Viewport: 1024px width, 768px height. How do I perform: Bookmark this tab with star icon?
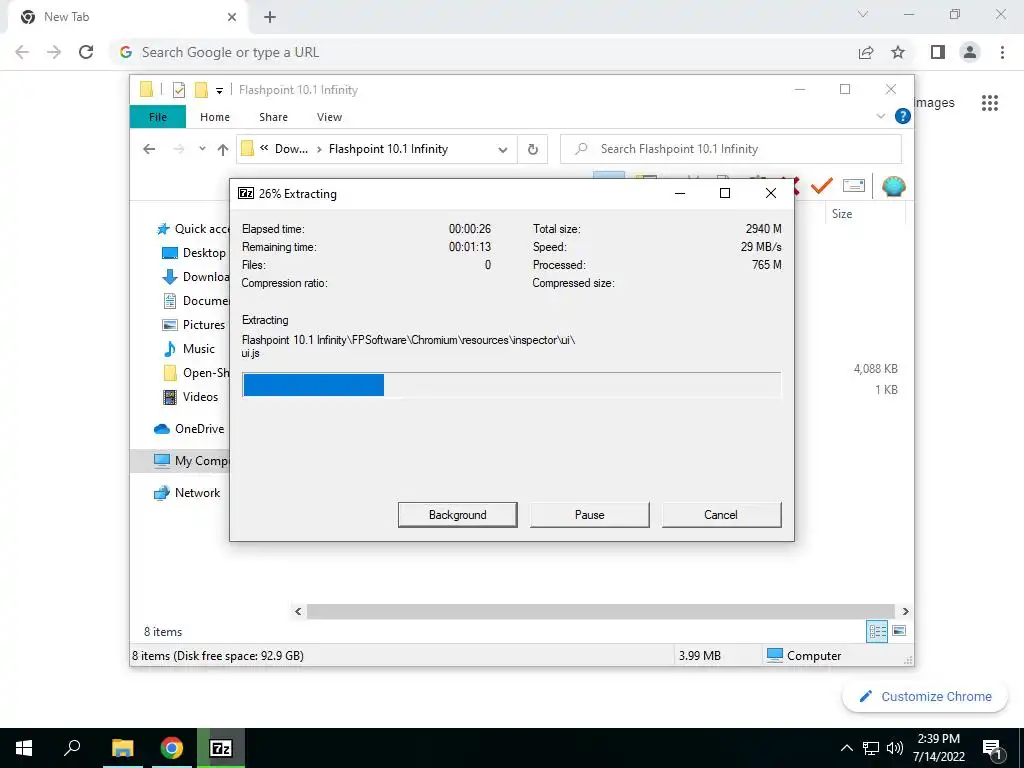pyautogui.click(x=899, y=52)
